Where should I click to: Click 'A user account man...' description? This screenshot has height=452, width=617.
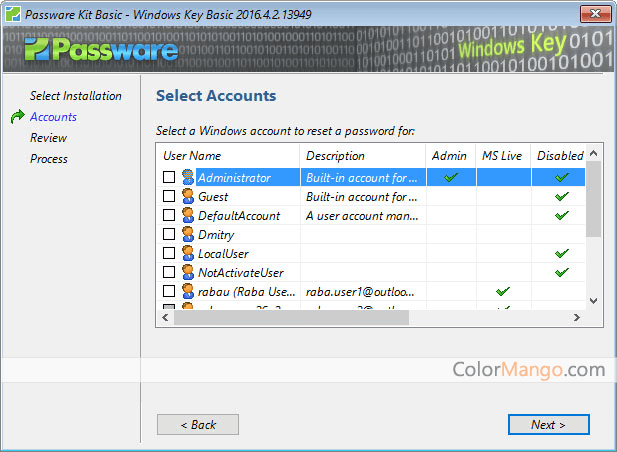pyautogui.click(x=362, y=216)
